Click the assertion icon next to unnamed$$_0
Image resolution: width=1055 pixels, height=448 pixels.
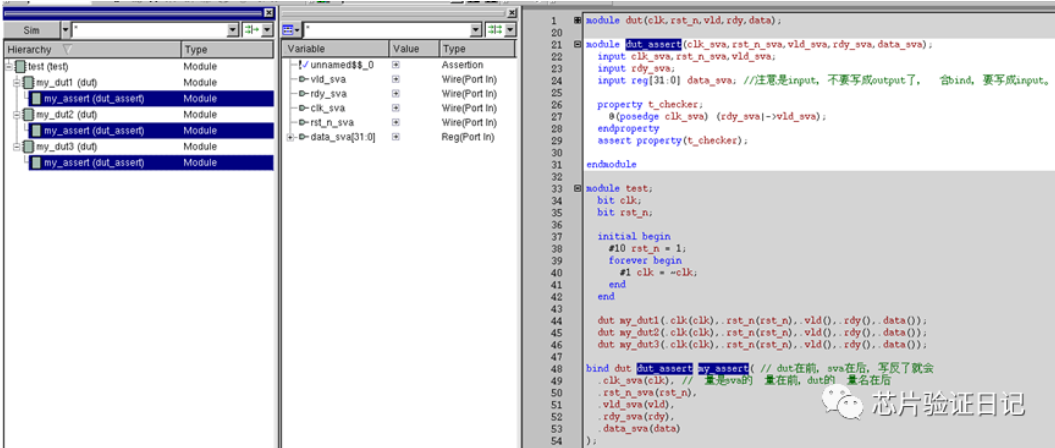point(303,65)
